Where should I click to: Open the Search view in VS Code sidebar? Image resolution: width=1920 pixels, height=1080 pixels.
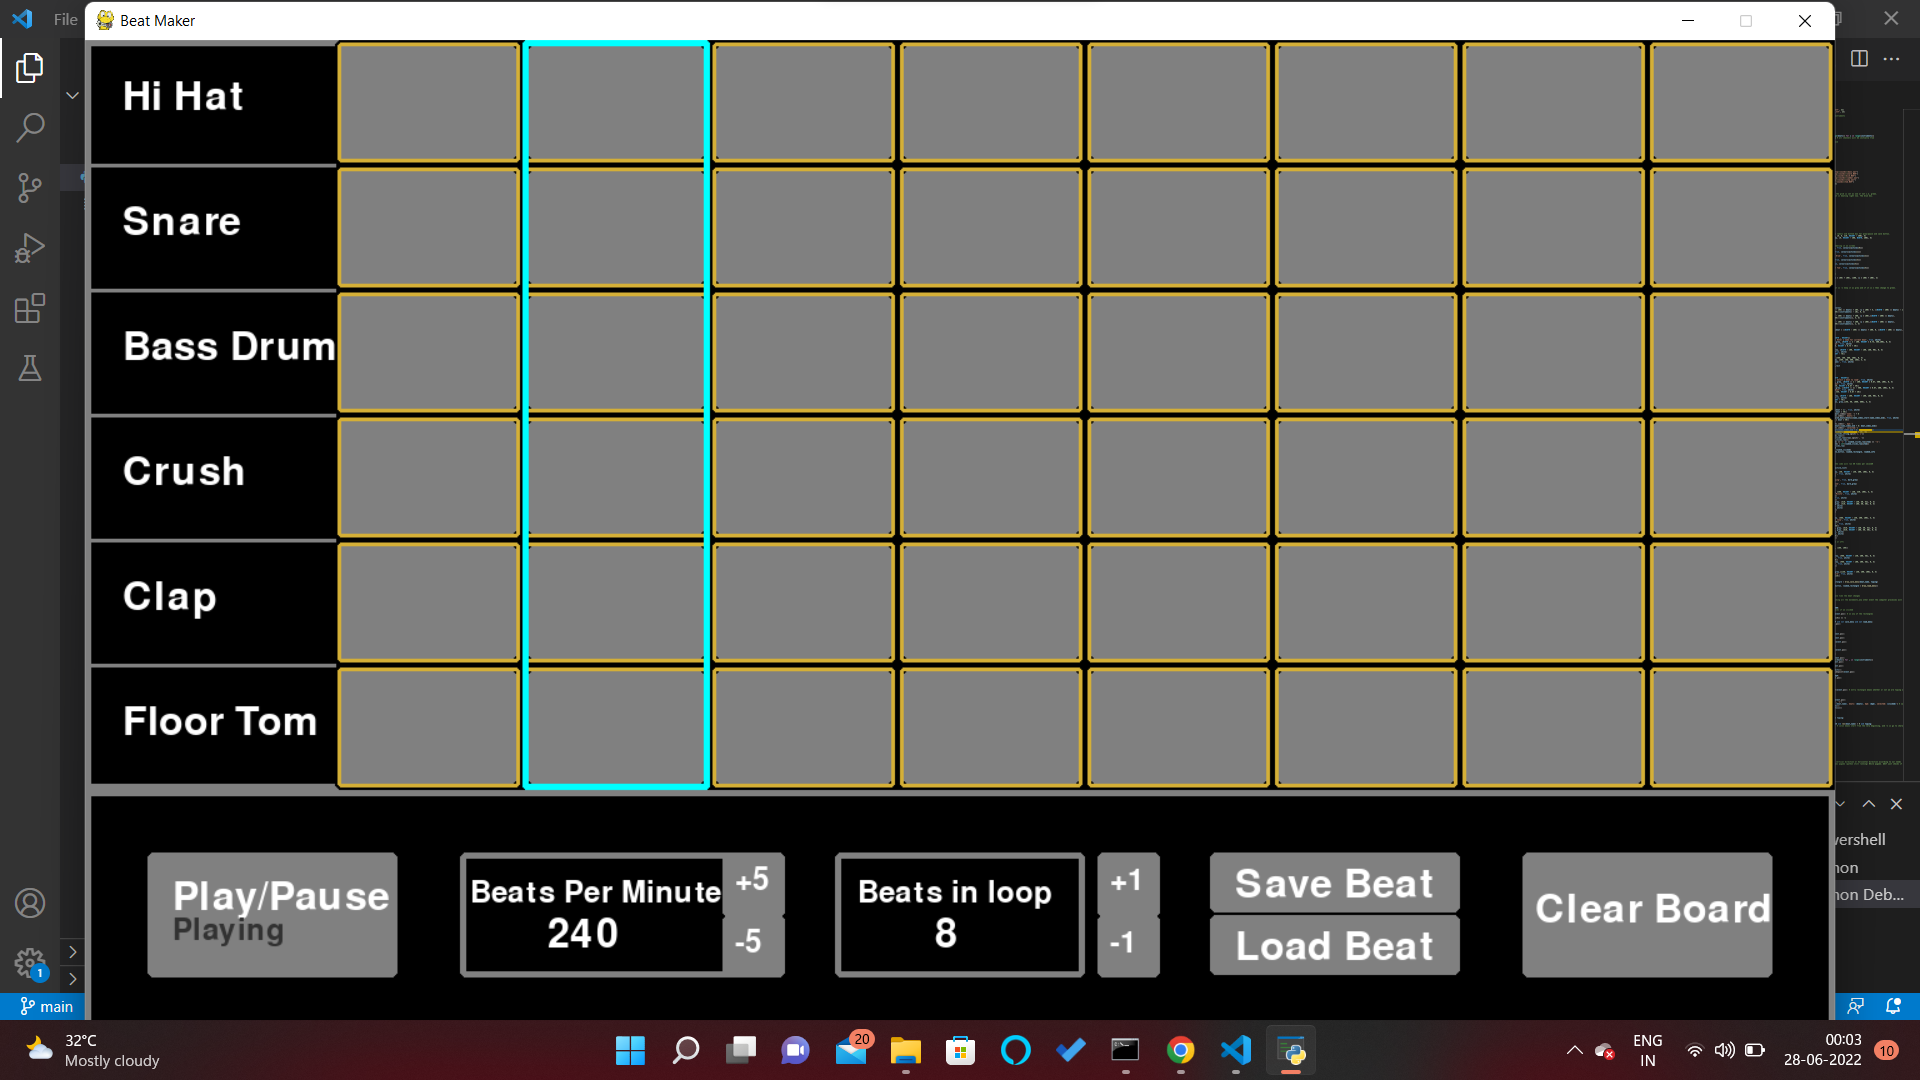tap(30, 128)
